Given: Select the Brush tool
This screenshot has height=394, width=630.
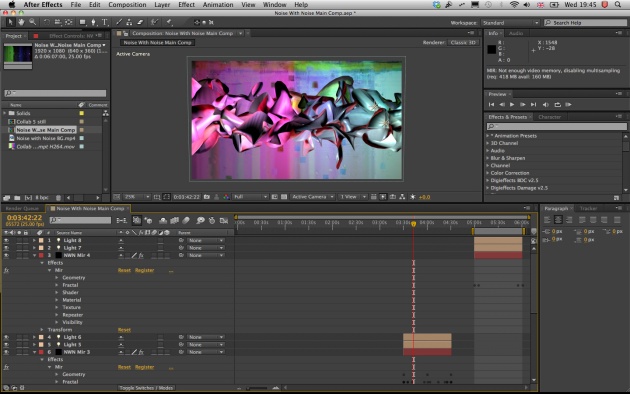Looking at the screenshot, I should [x=119, y=22].
